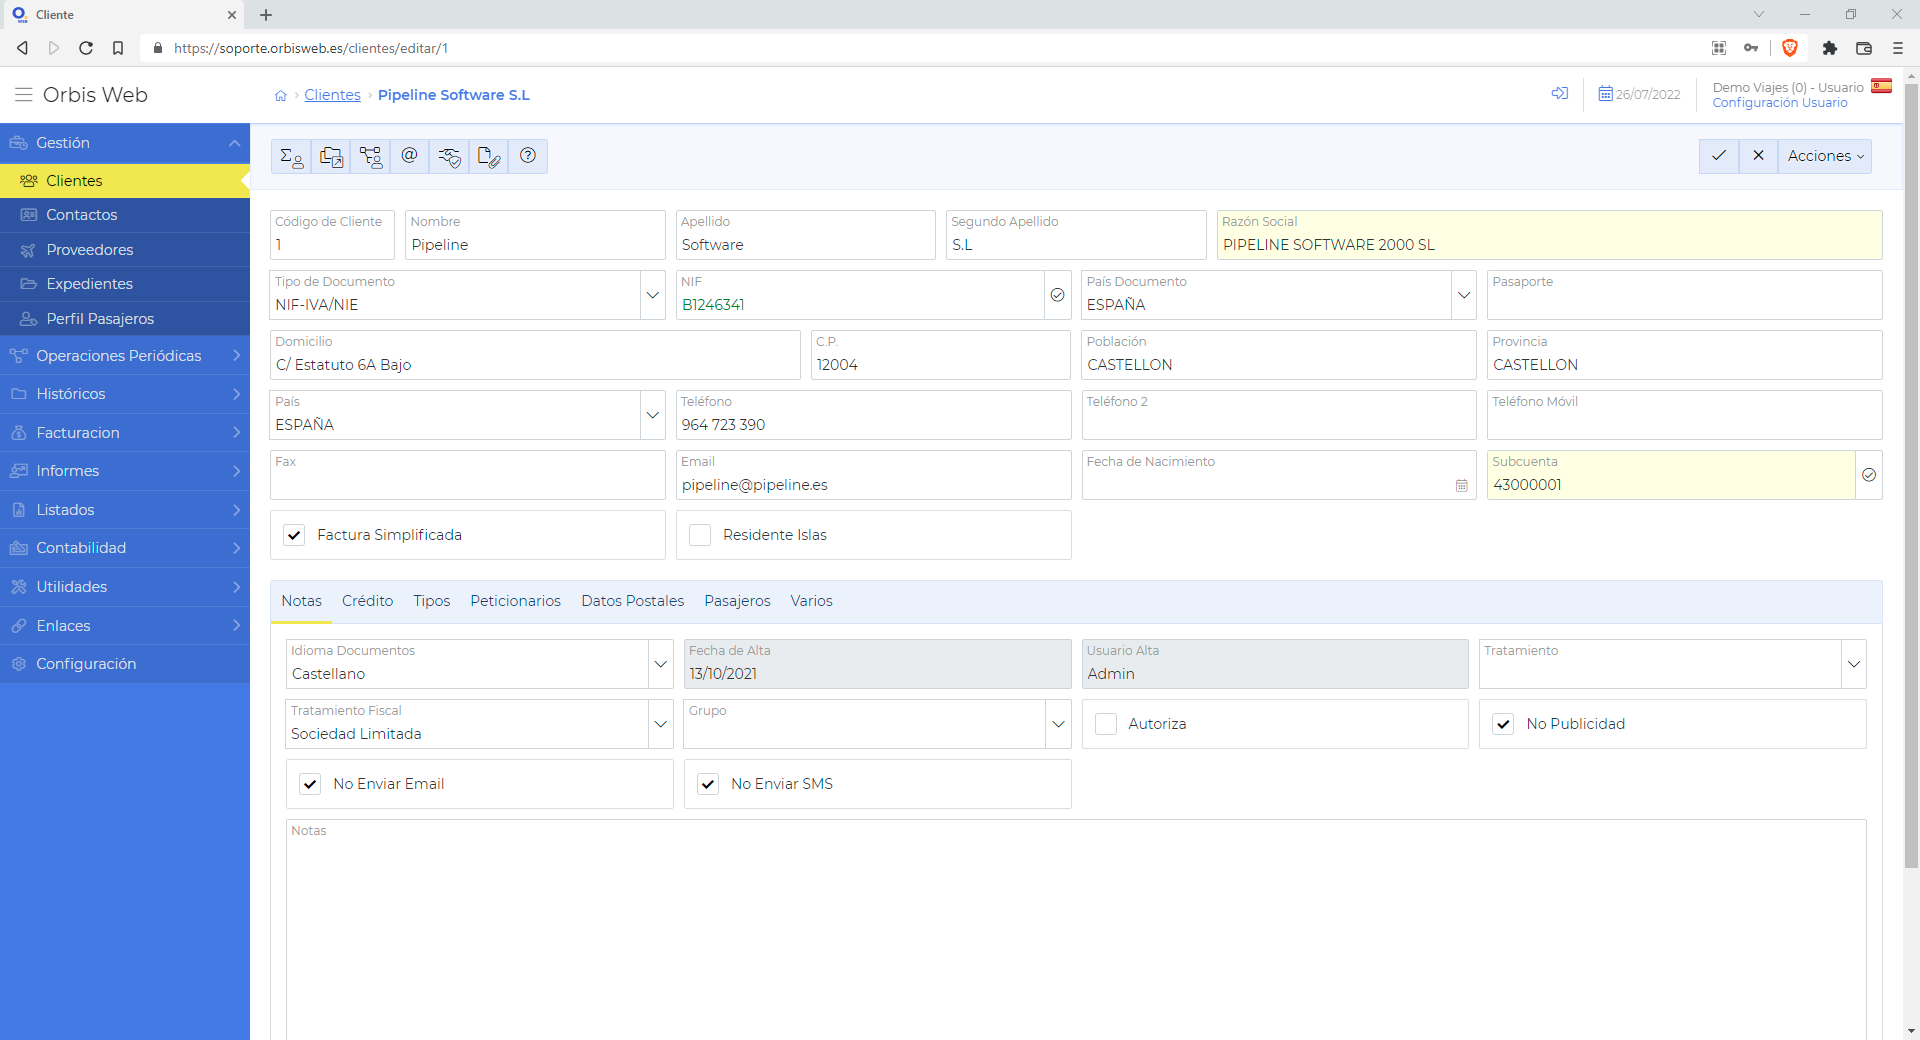The width and height of the screenshot is (1920, 1040).
Task: Expand Operaciones Periódicas in sidebar
Action: point(125,356)
